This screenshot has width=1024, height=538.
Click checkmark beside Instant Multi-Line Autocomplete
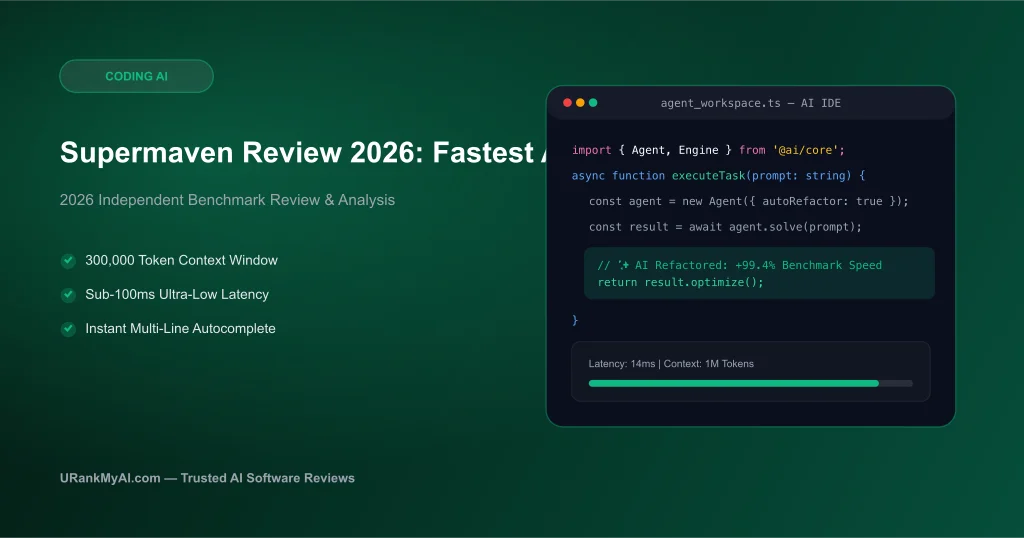pos(68,329)
